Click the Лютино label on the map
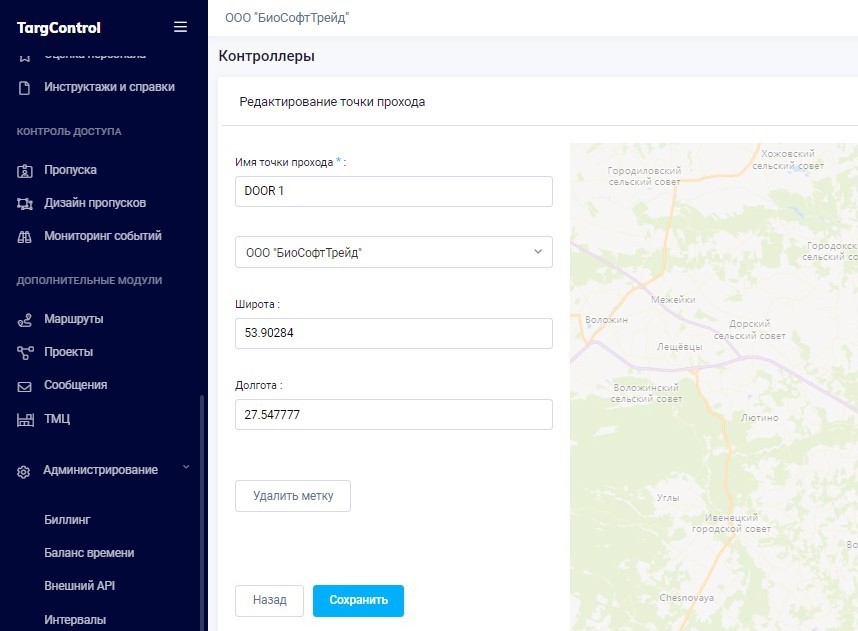This screenshot has height=631, width=858. pos(760,418)
